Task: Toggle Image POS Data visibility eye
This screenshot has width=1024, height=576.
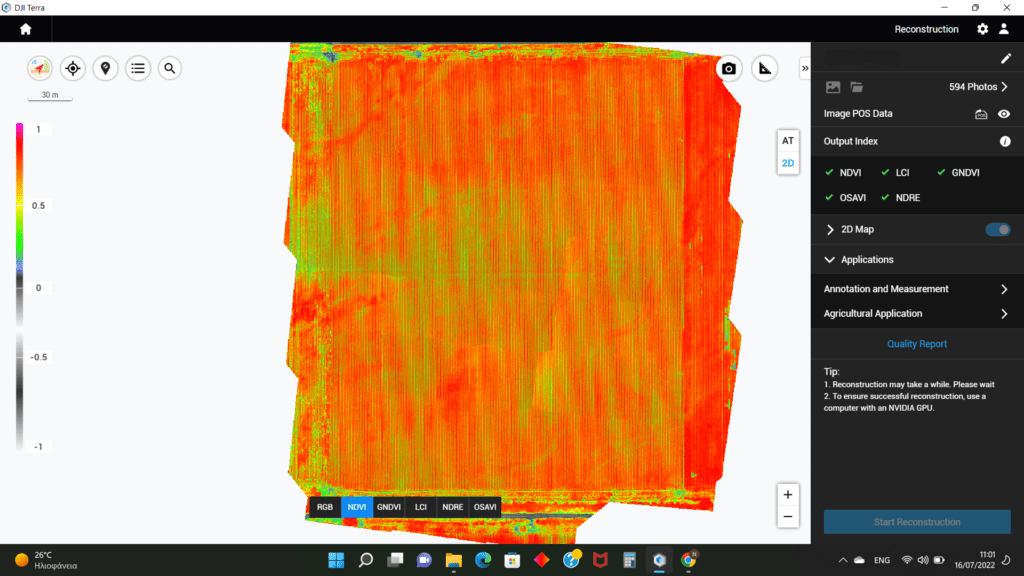Action: [1004, 114]
